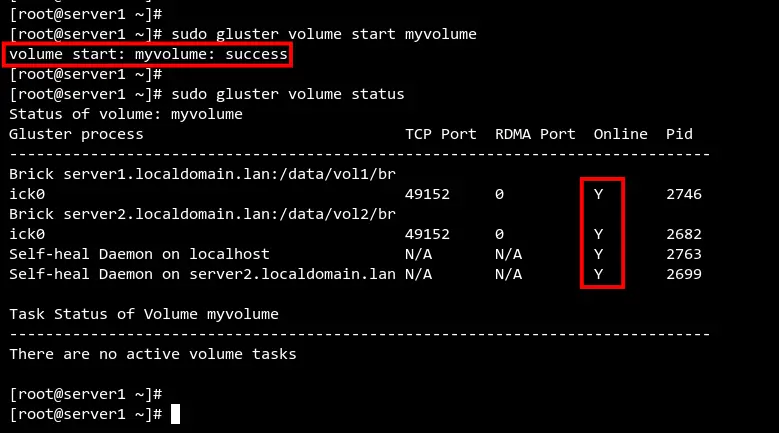Image resolution: width=779 pixels, height=433 pixels.
Task: Select the 'Task Status of Volume myvolume' heading
Action: click(x=143, y=314)
